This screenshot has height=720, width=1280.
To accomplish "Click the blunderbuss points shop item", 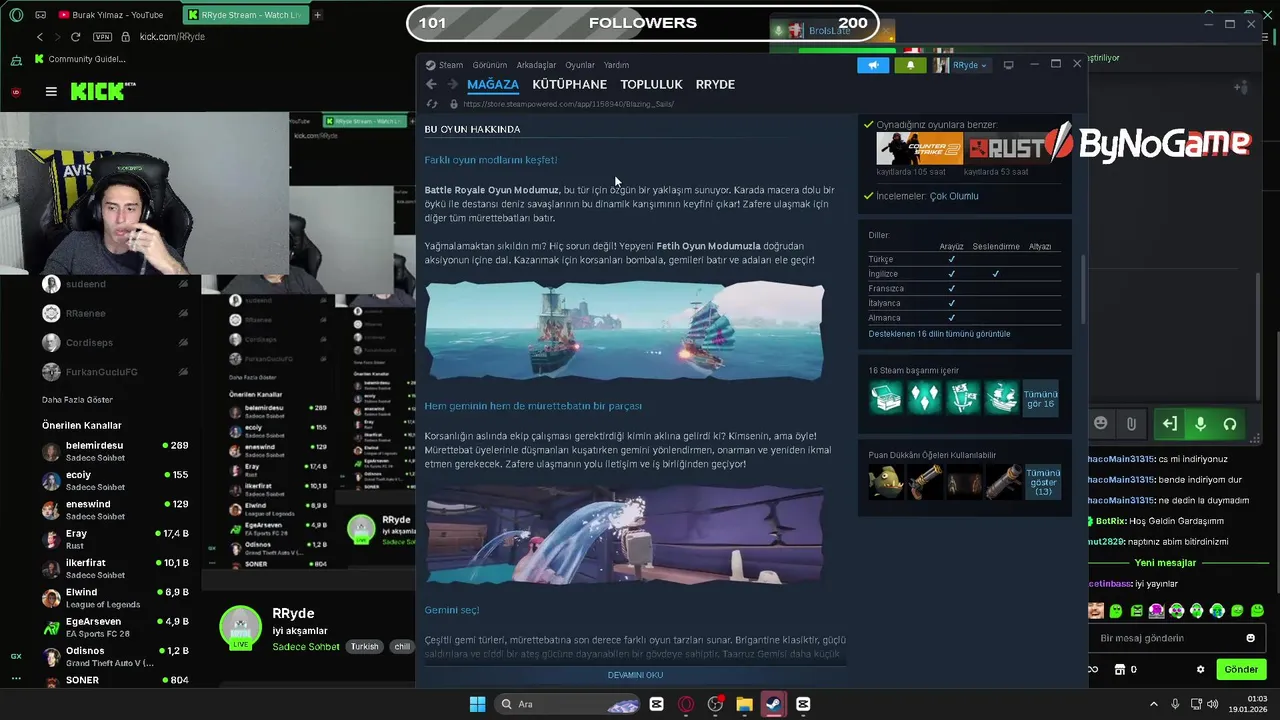I will 925,482.
